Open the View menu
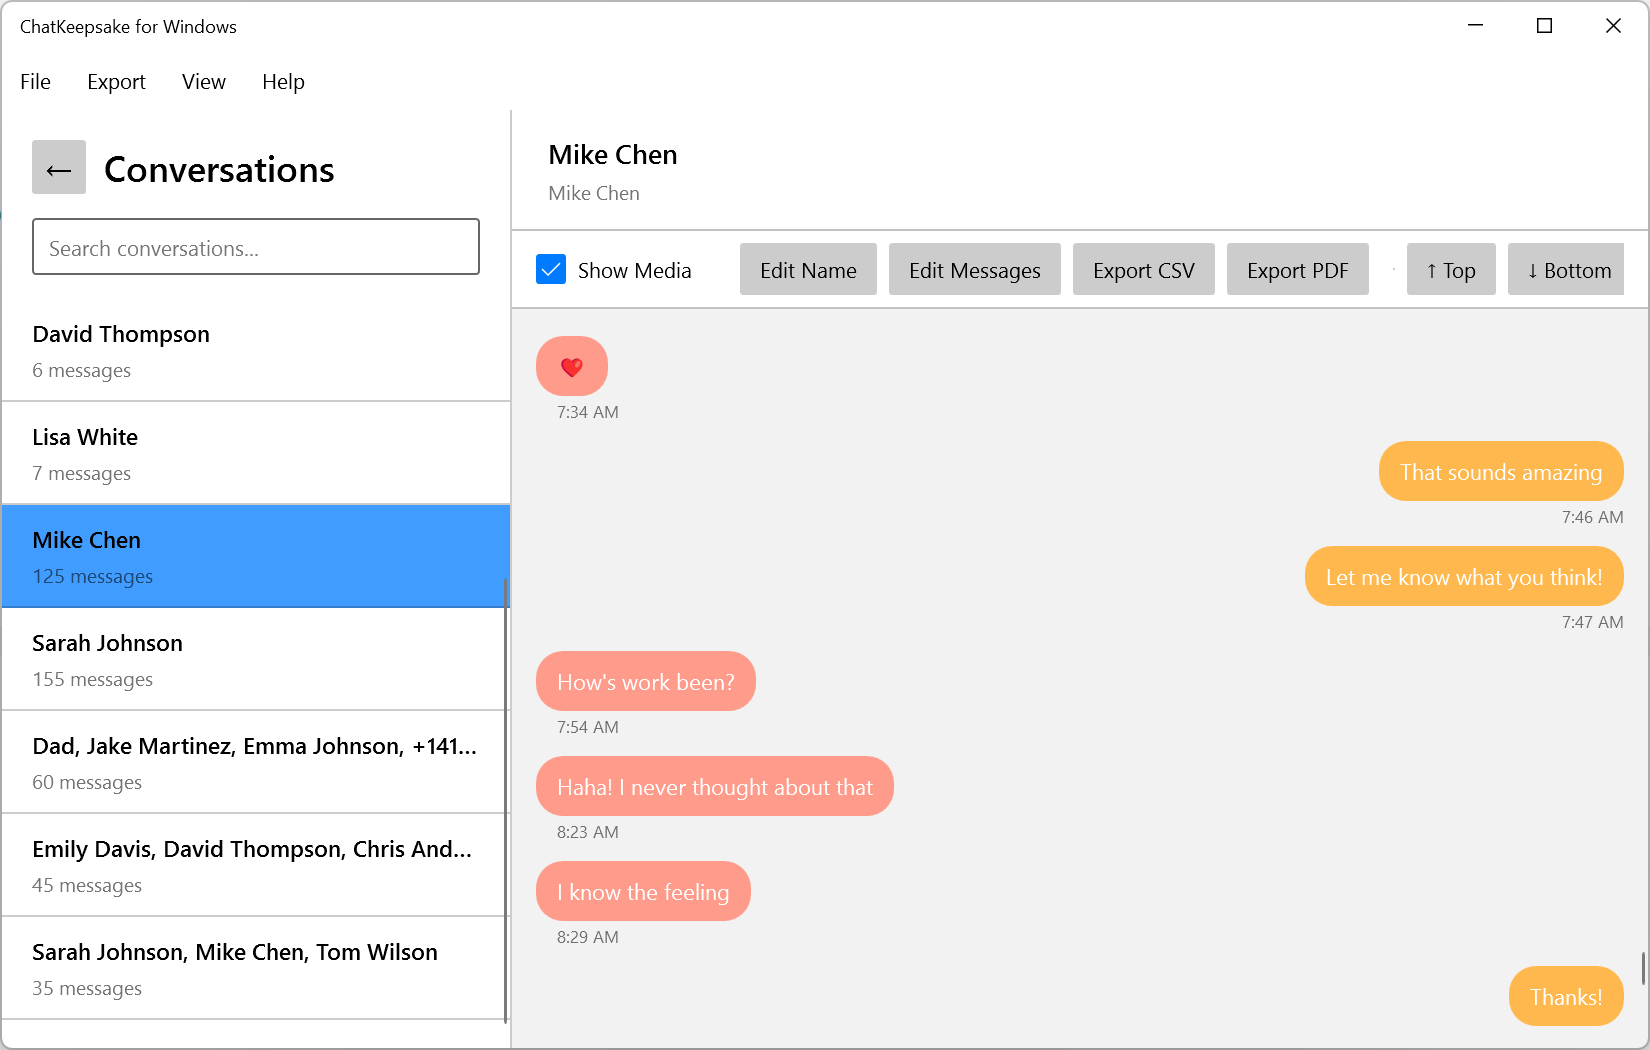Image resolution: width=1650 pixels, height=1050 pixels. pyautogui.click(x=204, y=82)
